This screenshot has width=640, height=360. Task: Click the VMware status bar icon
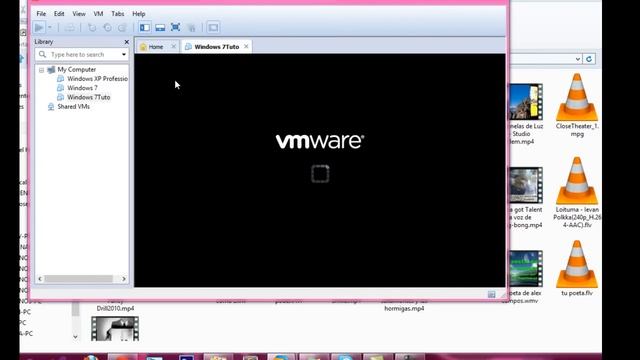[491, 294]
